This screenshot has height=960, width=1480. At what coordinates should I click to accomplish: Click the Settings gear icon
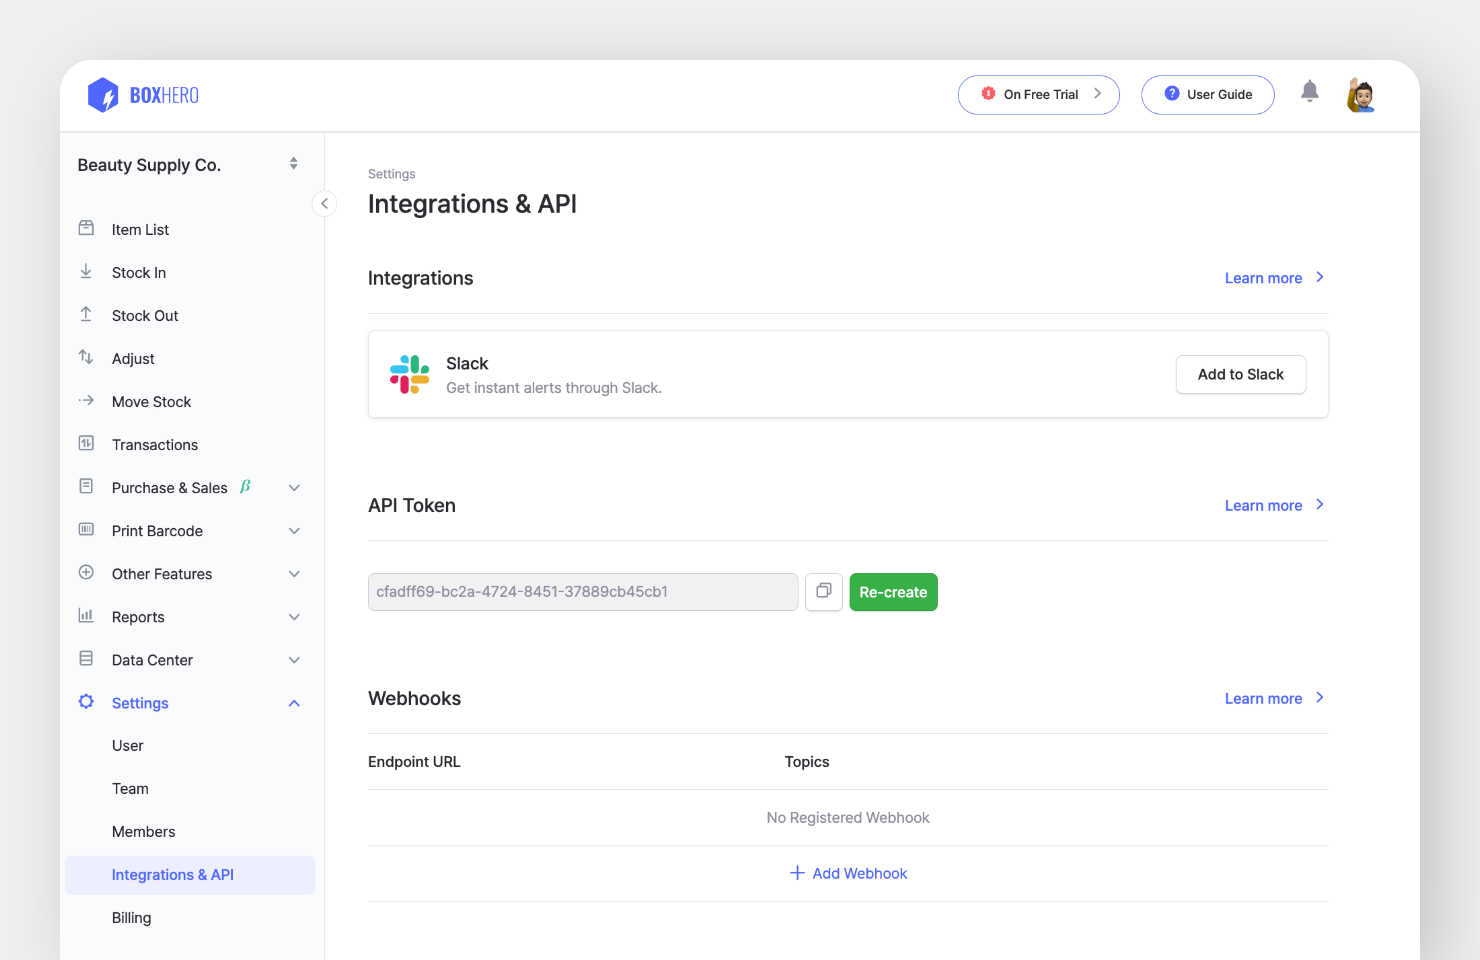(86, 702)
